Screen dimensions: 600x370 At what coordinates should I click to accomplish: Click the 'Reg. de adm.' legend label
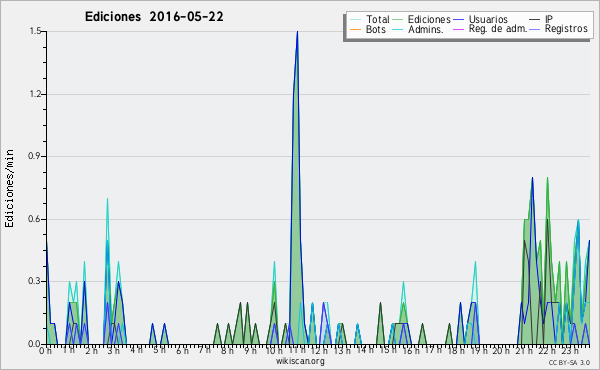(497, 29)
